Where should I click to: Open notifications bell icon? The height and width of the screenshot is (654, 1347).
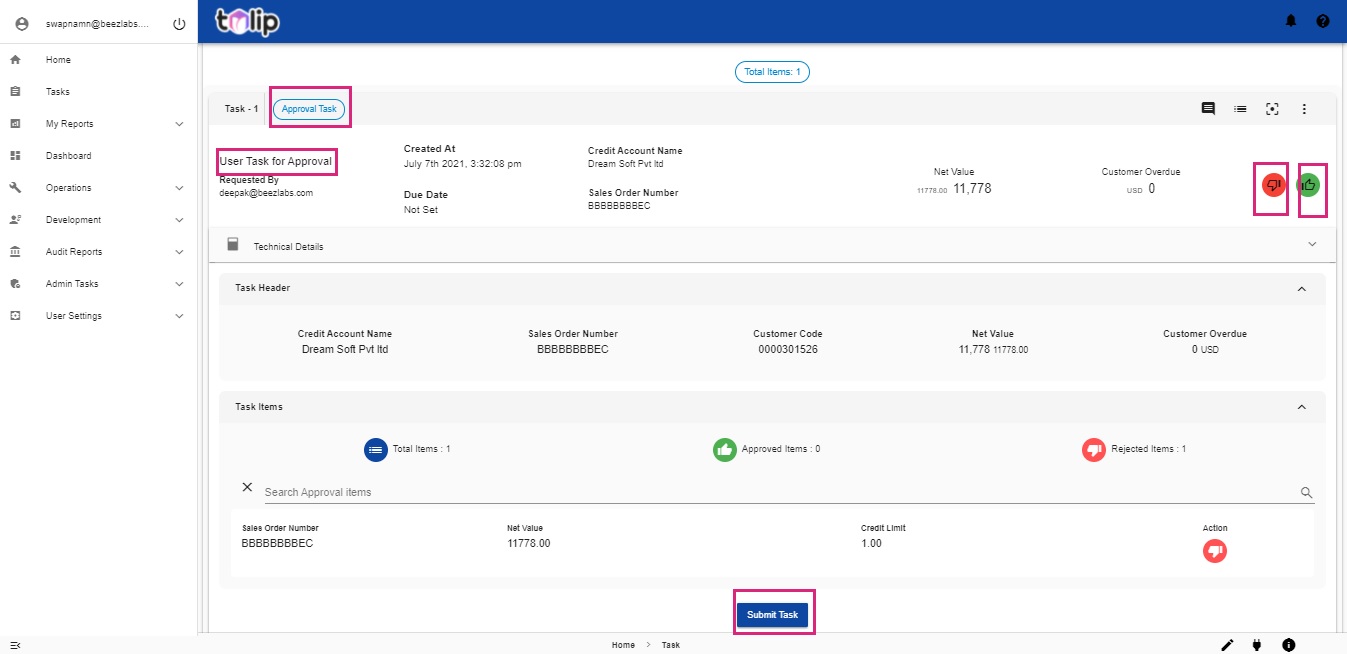click(1291, 21)
